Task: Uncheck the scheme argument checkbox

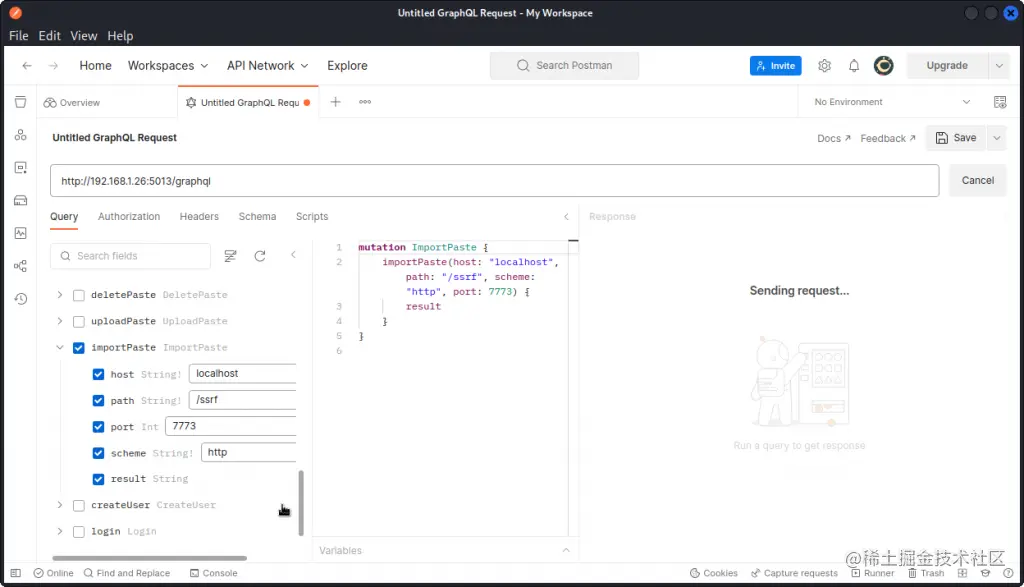Action: click(x=98, y=452)
